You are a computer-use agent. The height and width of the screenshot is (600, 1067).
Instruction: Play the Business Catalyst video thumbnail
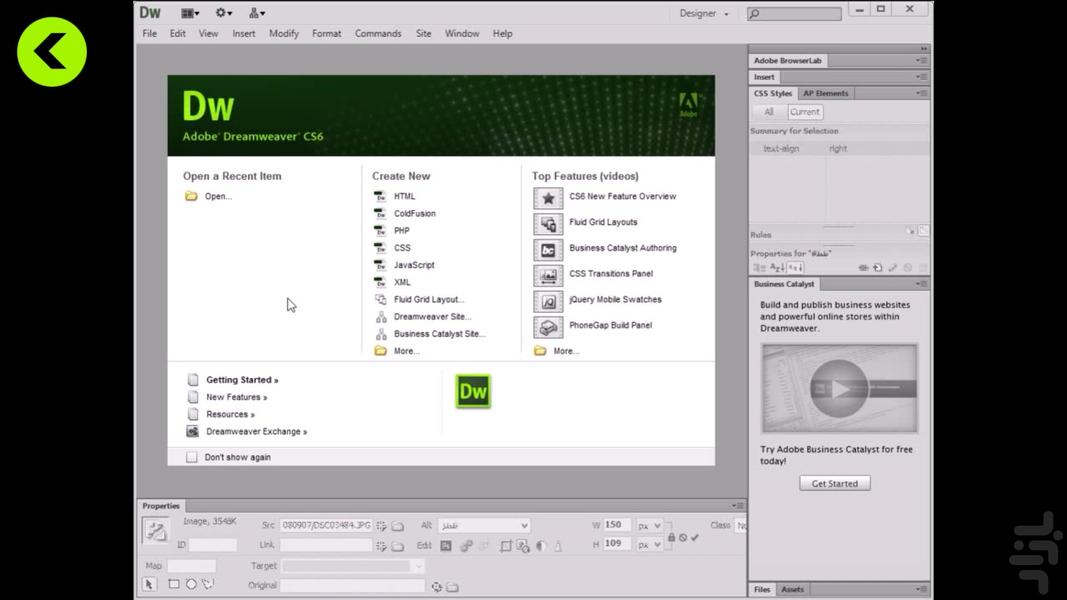(x=839, y=388)
